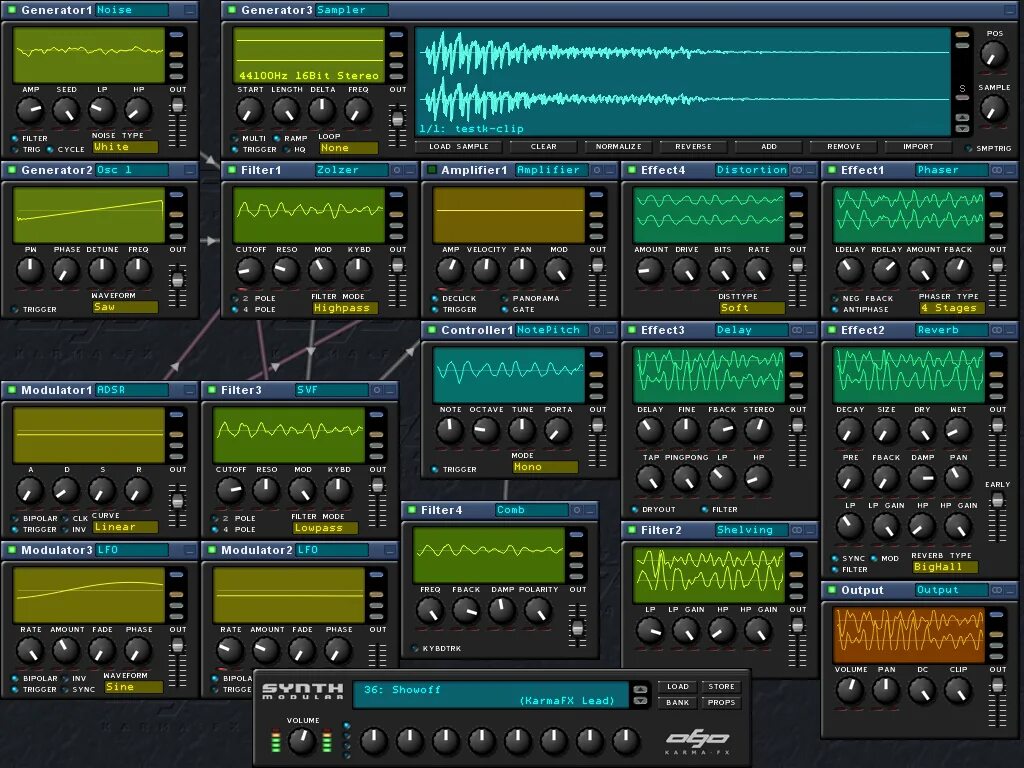Click Filter4 Comb type selector
1024x768 pixels.
tap(532, 510)
